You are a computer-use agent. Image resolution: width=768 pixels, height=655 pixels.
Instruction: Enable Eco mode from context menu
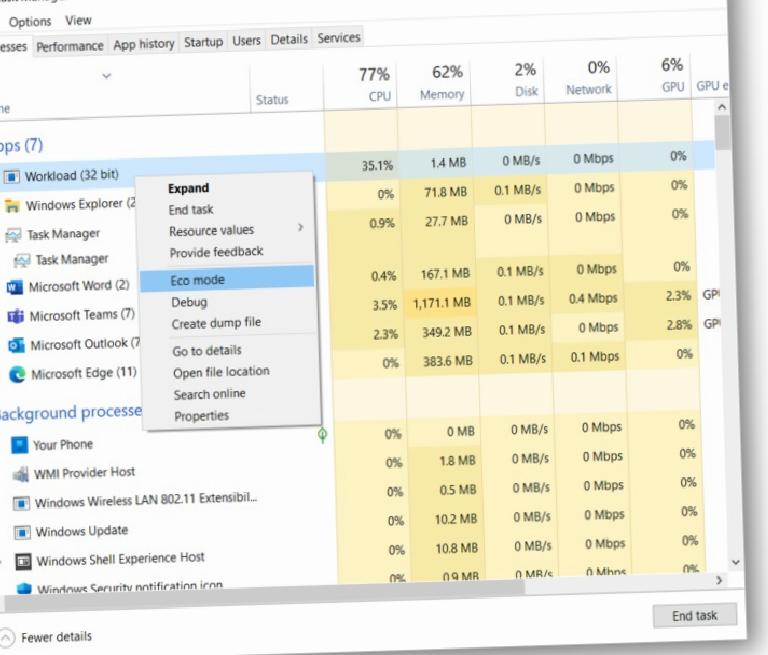click(x=227, y=279)
